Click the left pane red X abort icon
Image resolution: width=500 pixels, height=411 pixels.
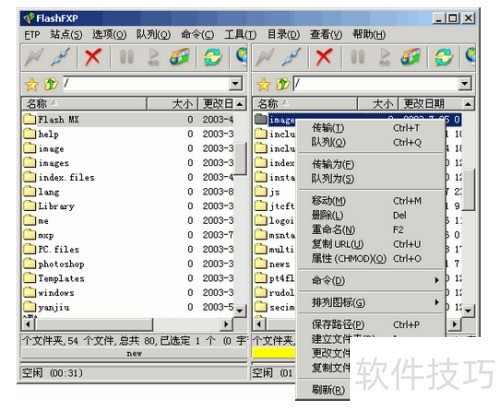93,57
